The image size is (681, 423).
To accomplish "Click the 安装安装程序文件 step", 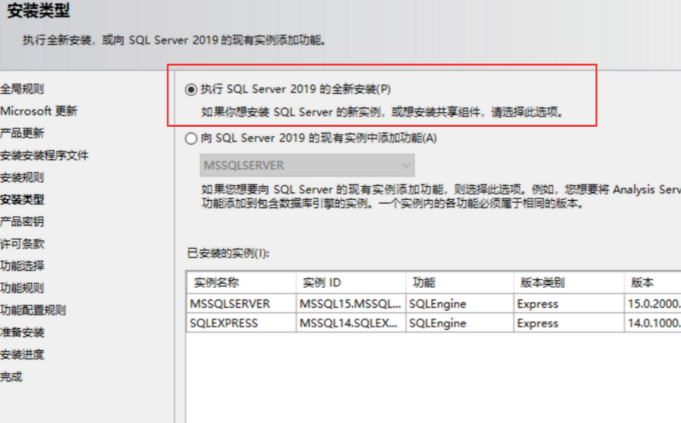I will 44,155.
